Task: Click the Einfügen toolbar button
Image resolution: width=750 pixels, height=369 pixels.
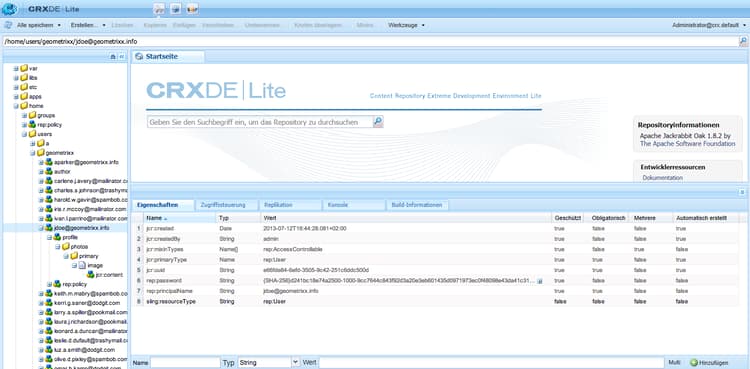Action: [184, 25]
